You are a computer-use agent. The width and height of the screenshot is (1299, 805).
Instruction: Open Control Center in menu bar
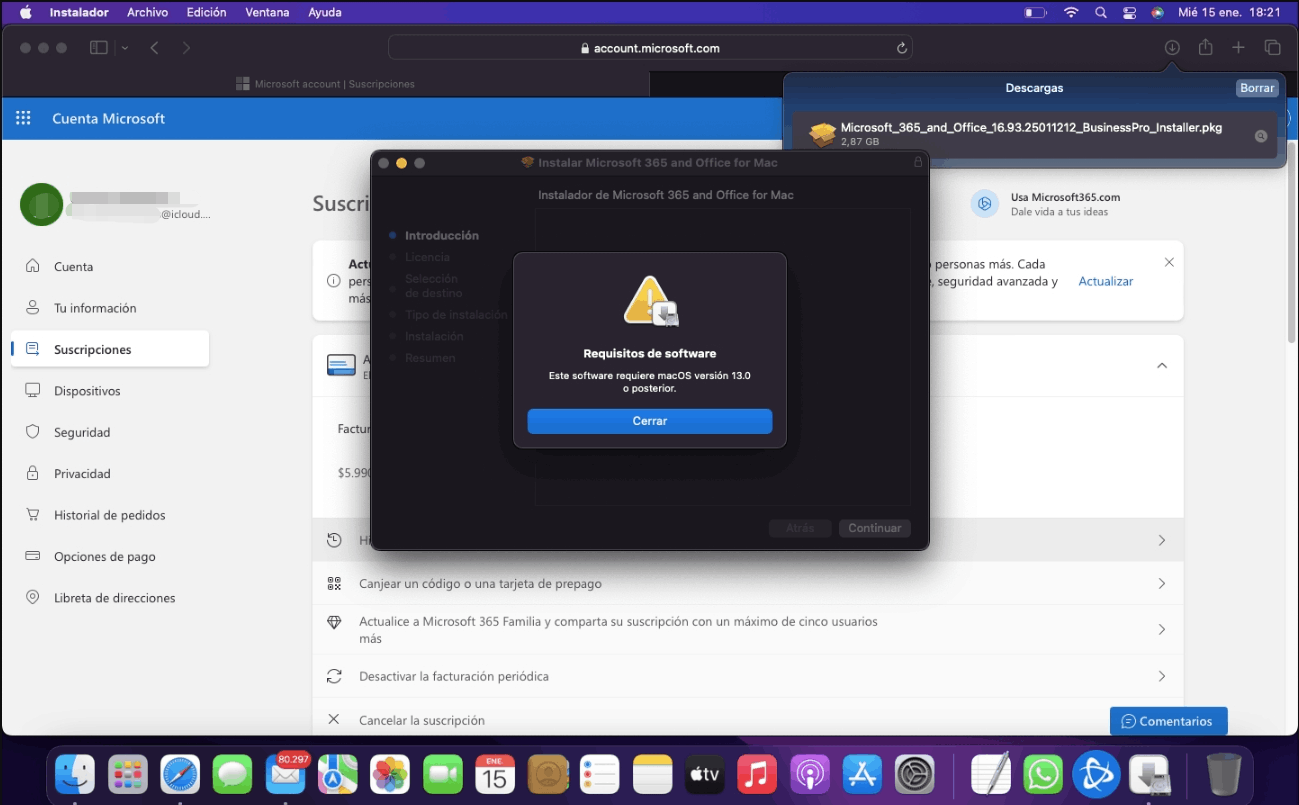[x=1129, y=13]
